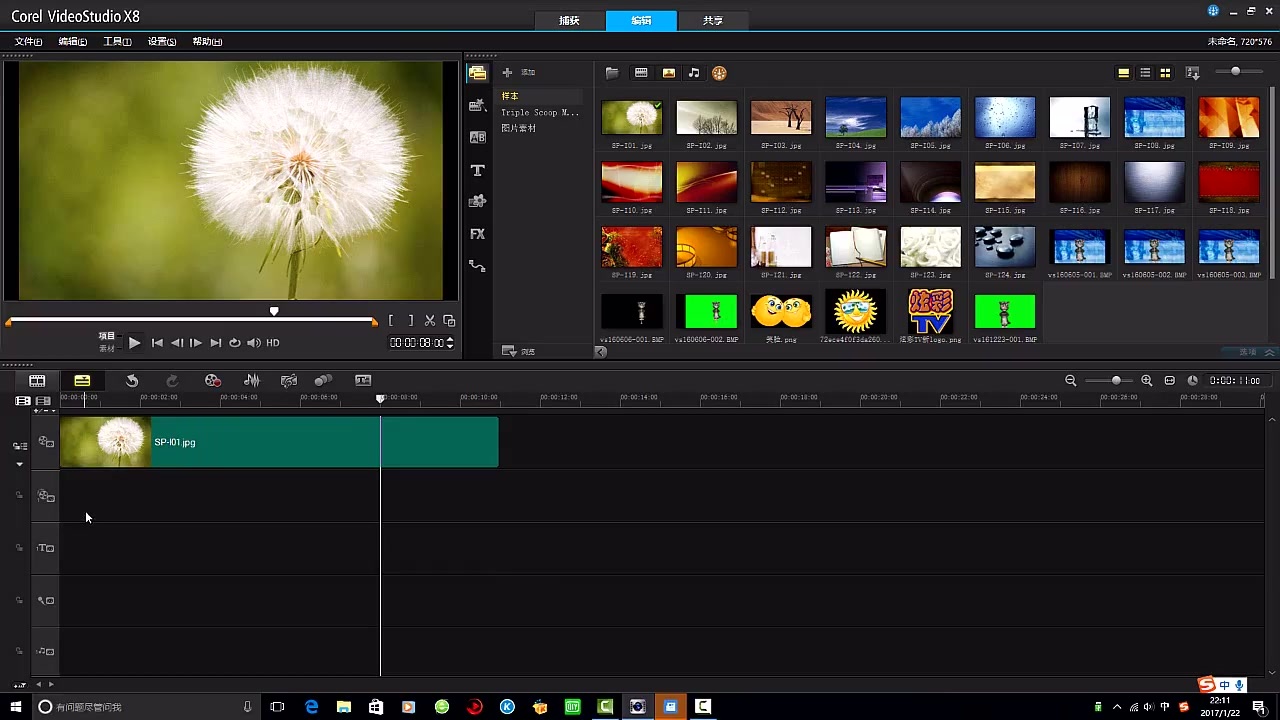Switch to the 捕获 tab
Screen dimensions: 1280x720
(569, 20)
